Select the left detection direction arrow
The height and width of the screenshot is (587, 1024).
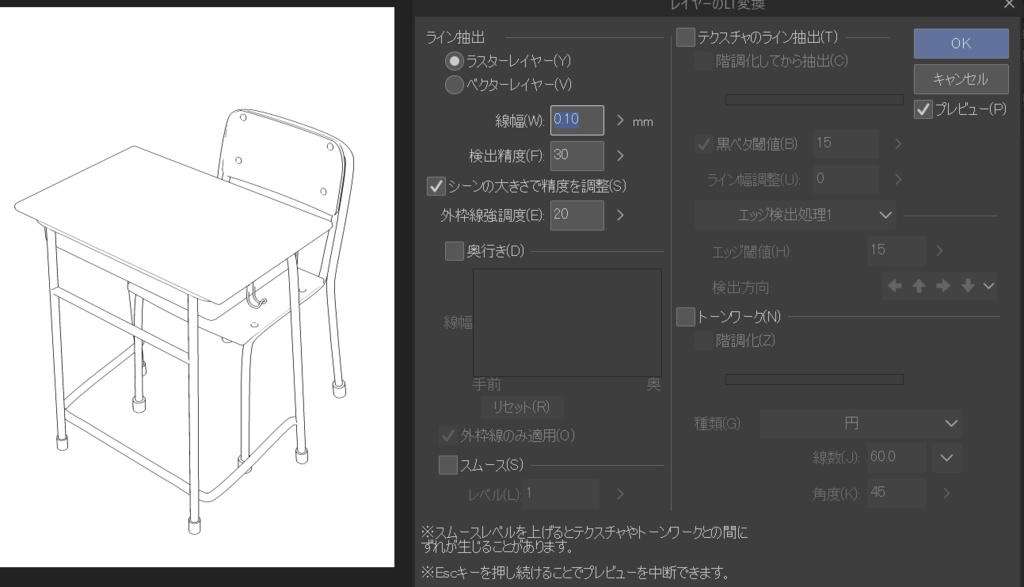pyautogui.click(x=894, y=285)
